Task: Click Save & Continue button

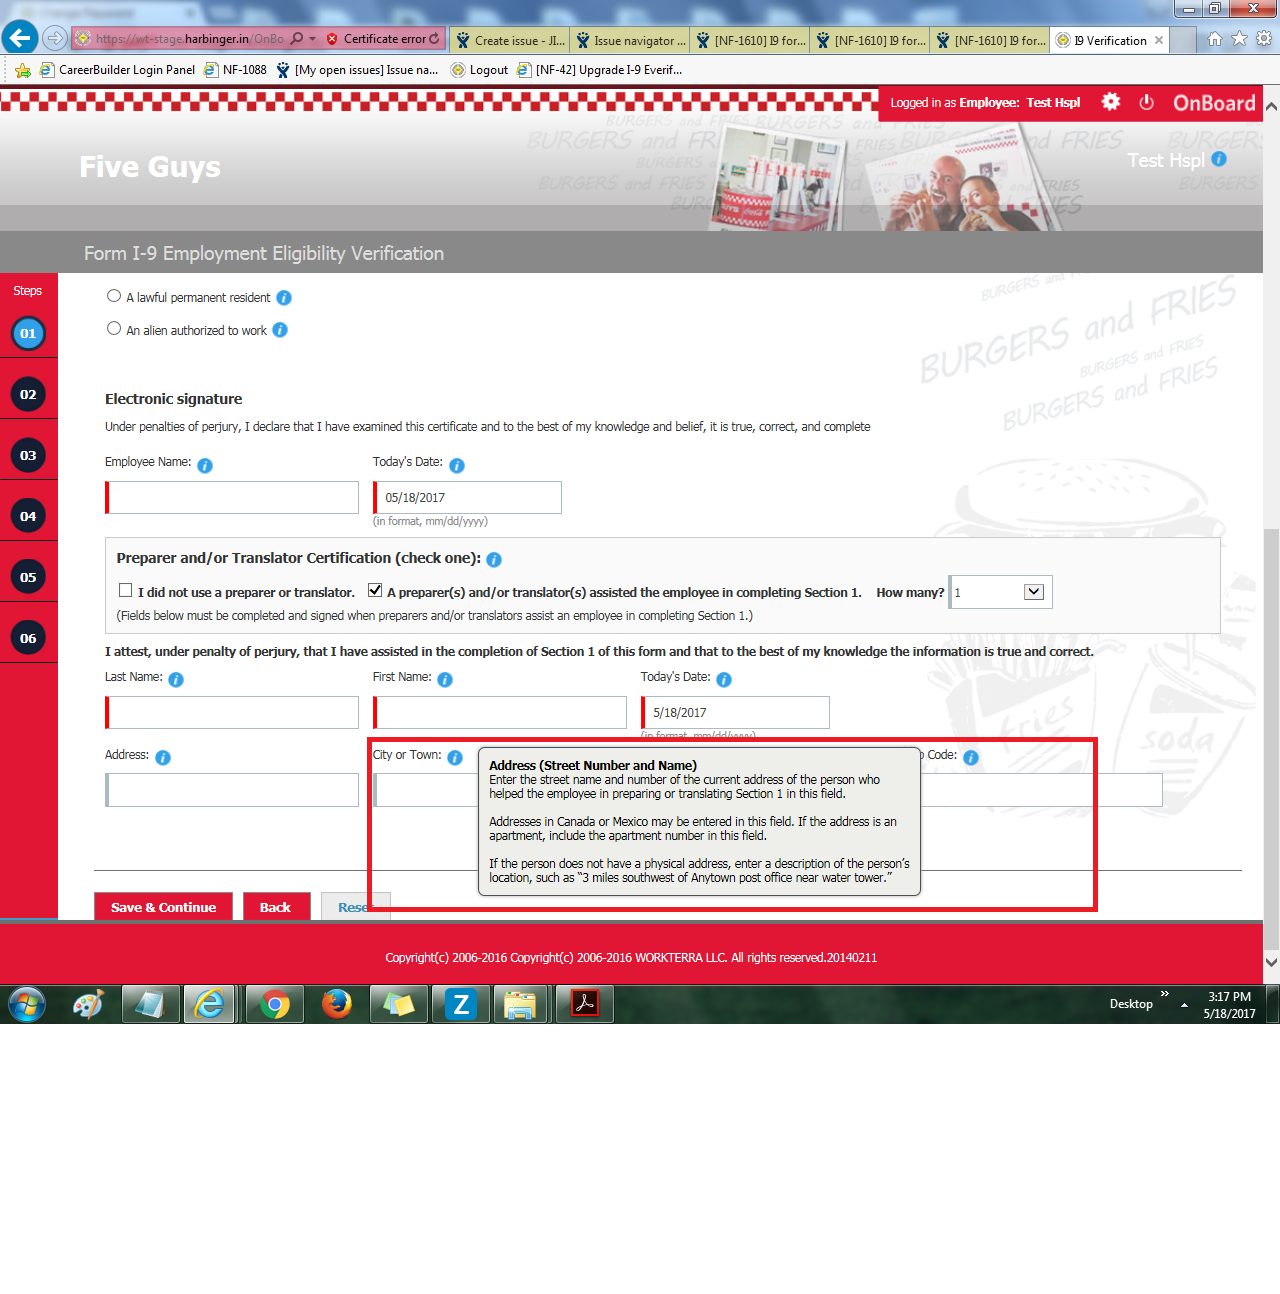Action: point(163,907)
